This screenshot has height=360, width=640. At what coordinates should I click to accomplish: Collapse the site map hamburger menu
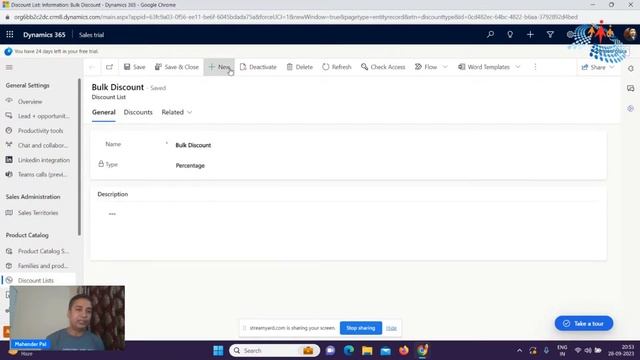9,67
